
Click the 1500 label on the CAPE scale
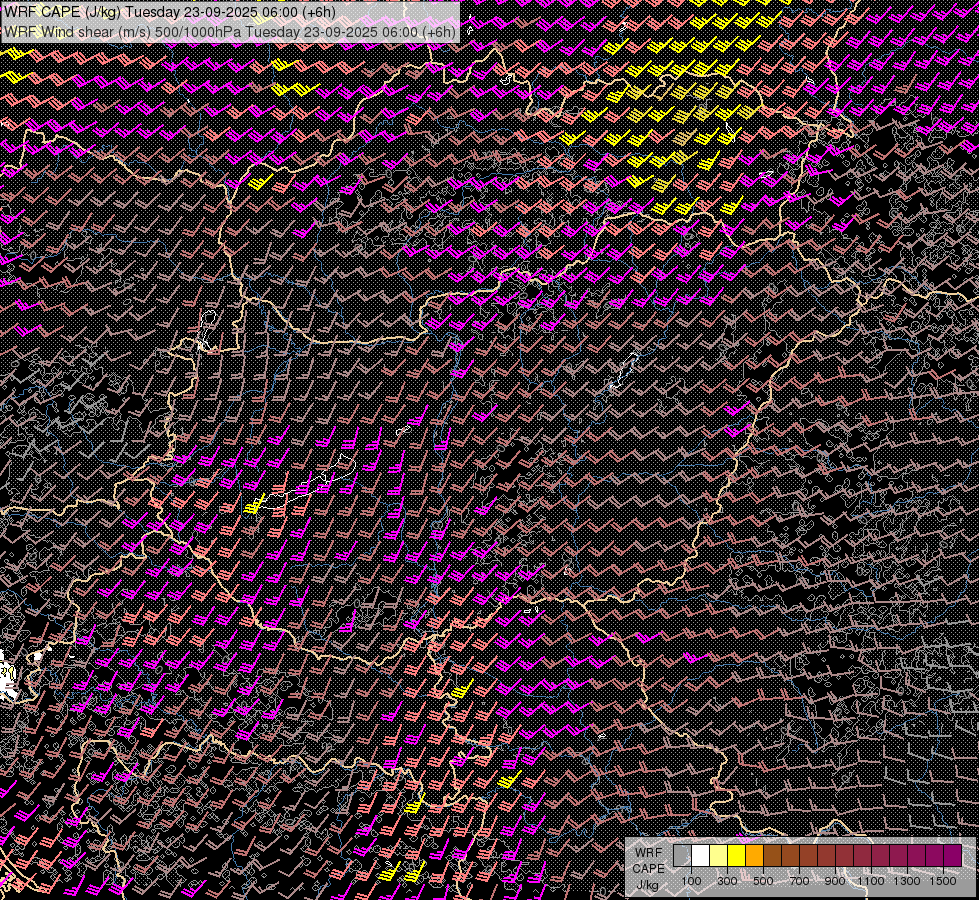tap(942, 881)
